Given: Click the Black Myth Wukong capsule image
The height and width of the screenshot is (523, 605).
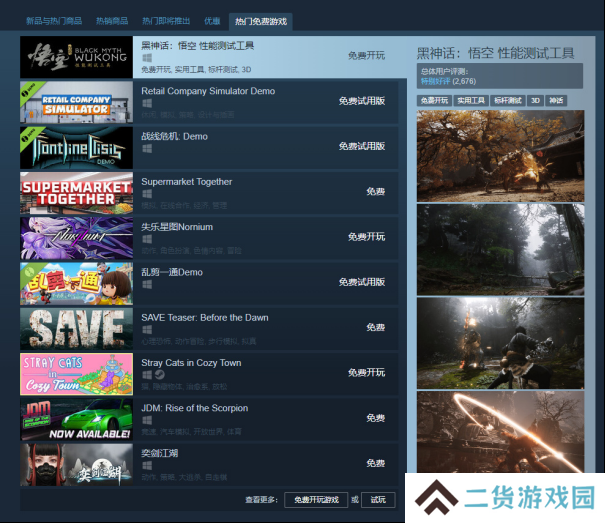Looking at the screenshot, I should click(x=76, y=57).
